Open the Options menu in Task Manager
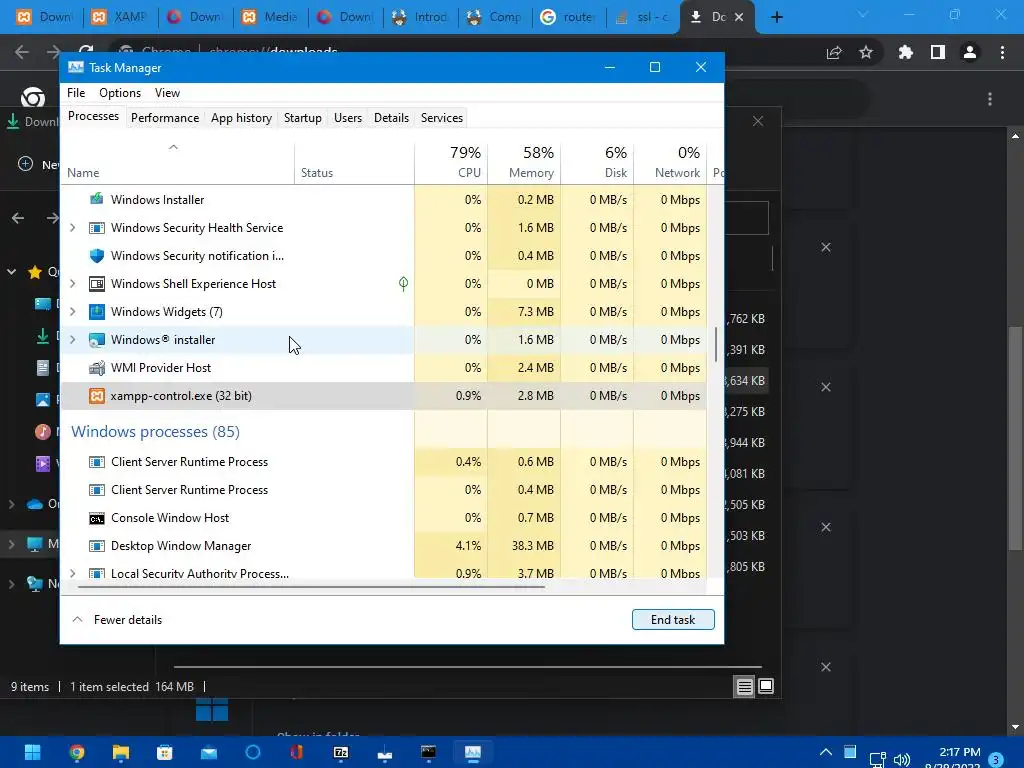The image size is (1024, 768). pos(120,93)
